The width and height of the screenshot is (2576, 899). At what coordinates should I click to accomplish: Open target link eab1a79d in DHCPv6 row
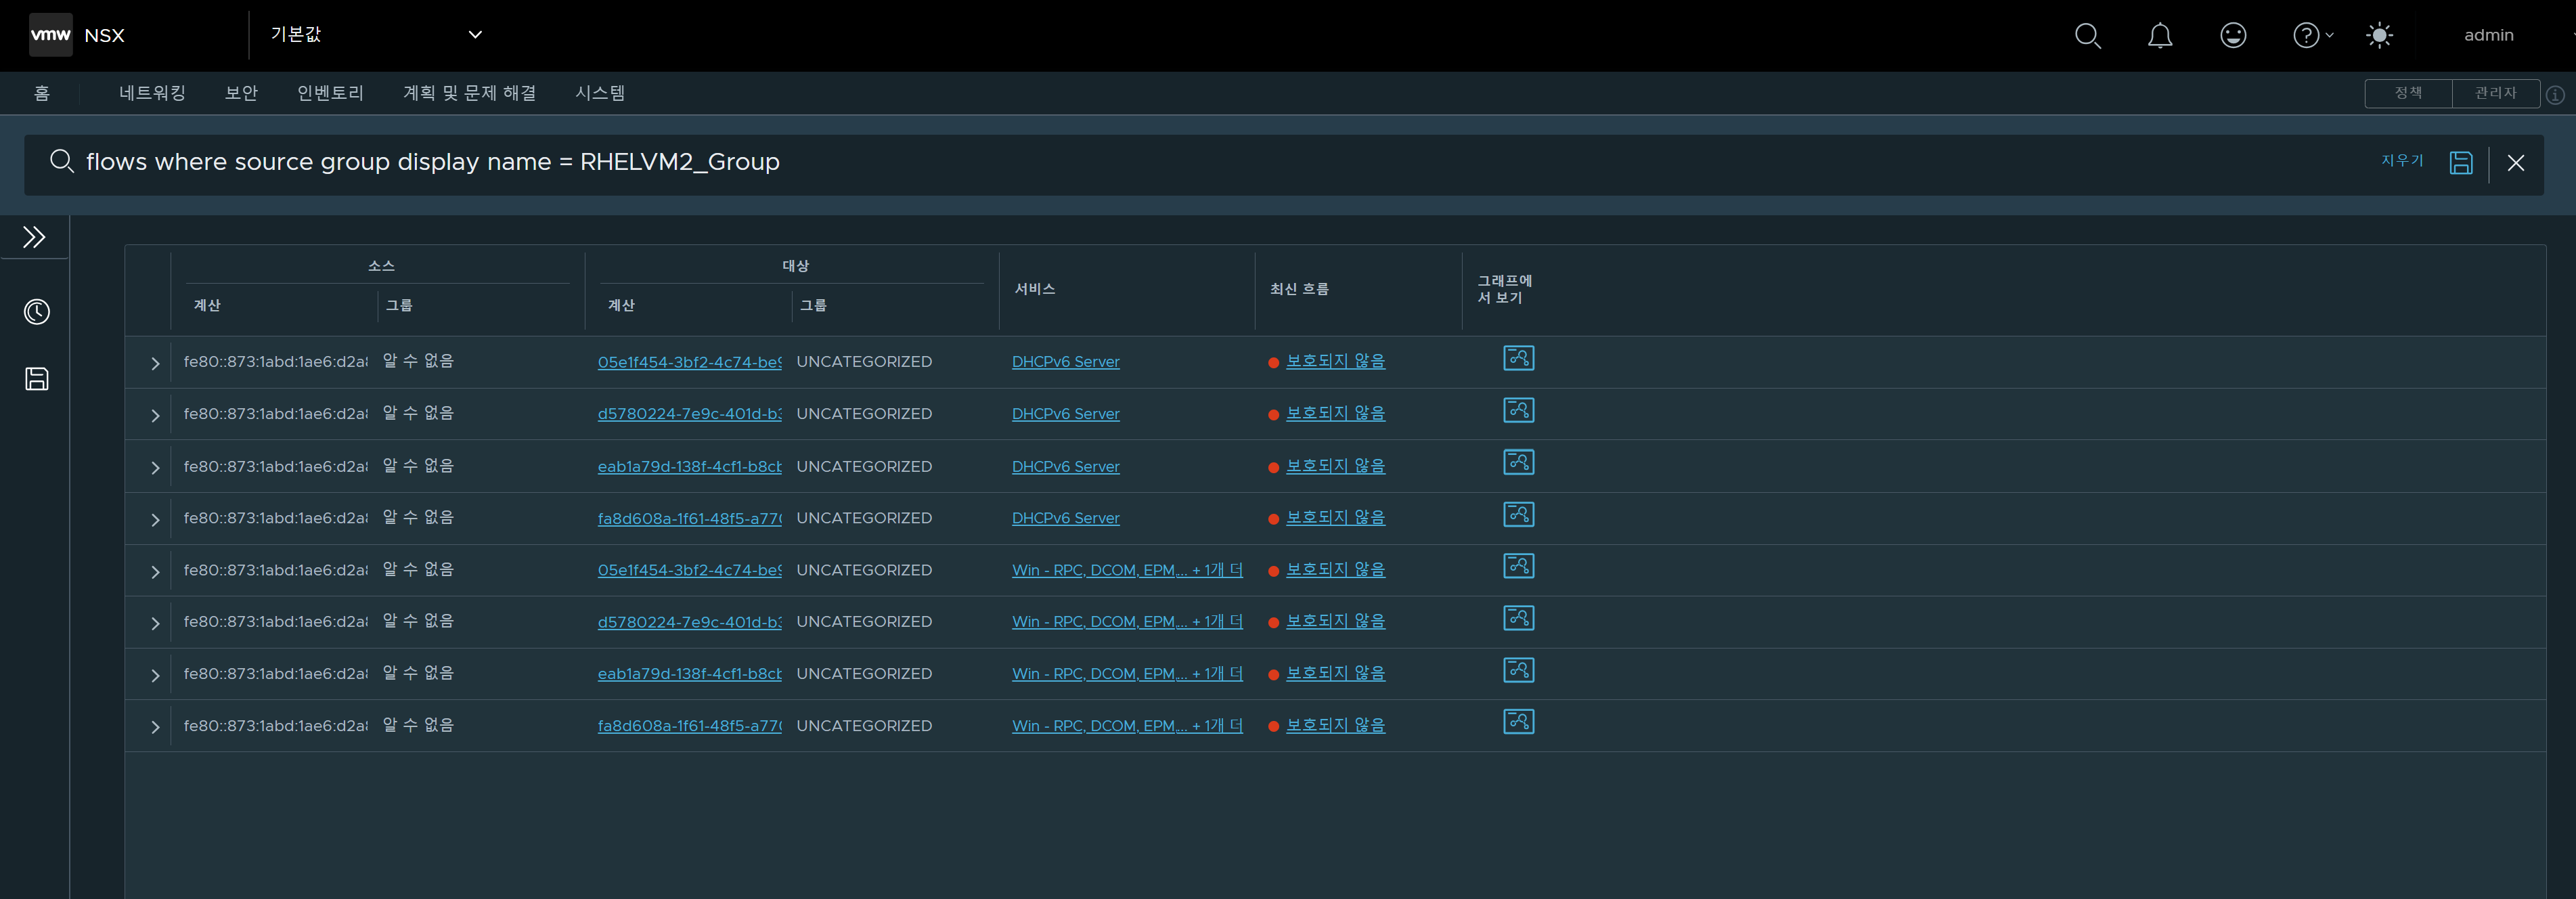[689, 467]
